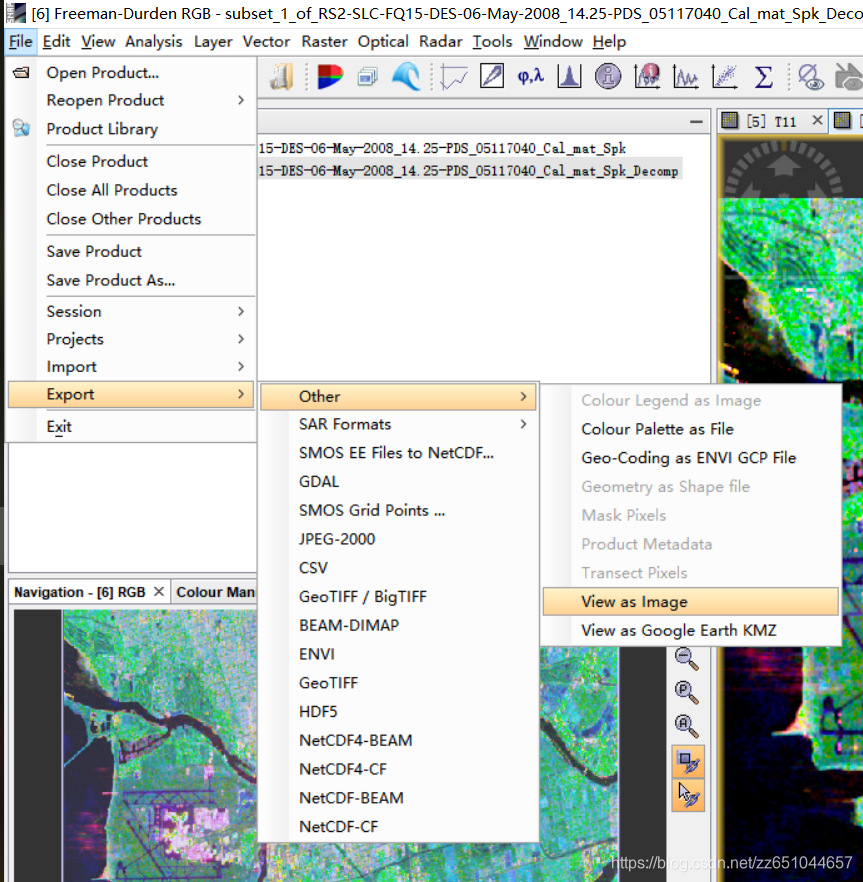Choose BEAM-DIMAP export format
This screenshot has width=863, height=882.
coord(398,626)
